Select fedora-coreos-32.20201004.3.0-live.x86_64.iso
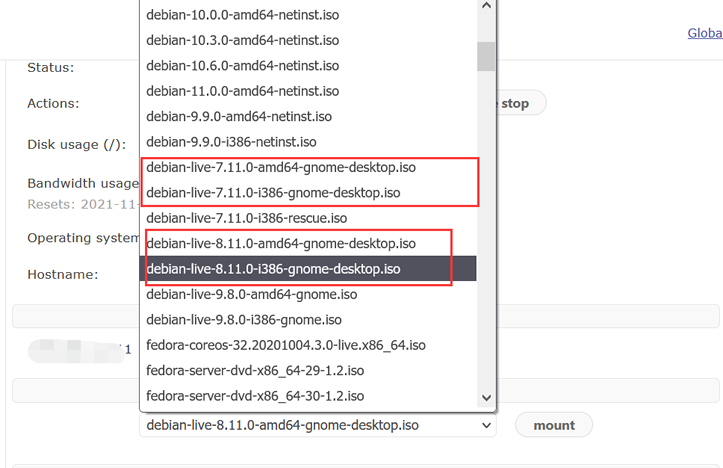 (x=308, y=344)
